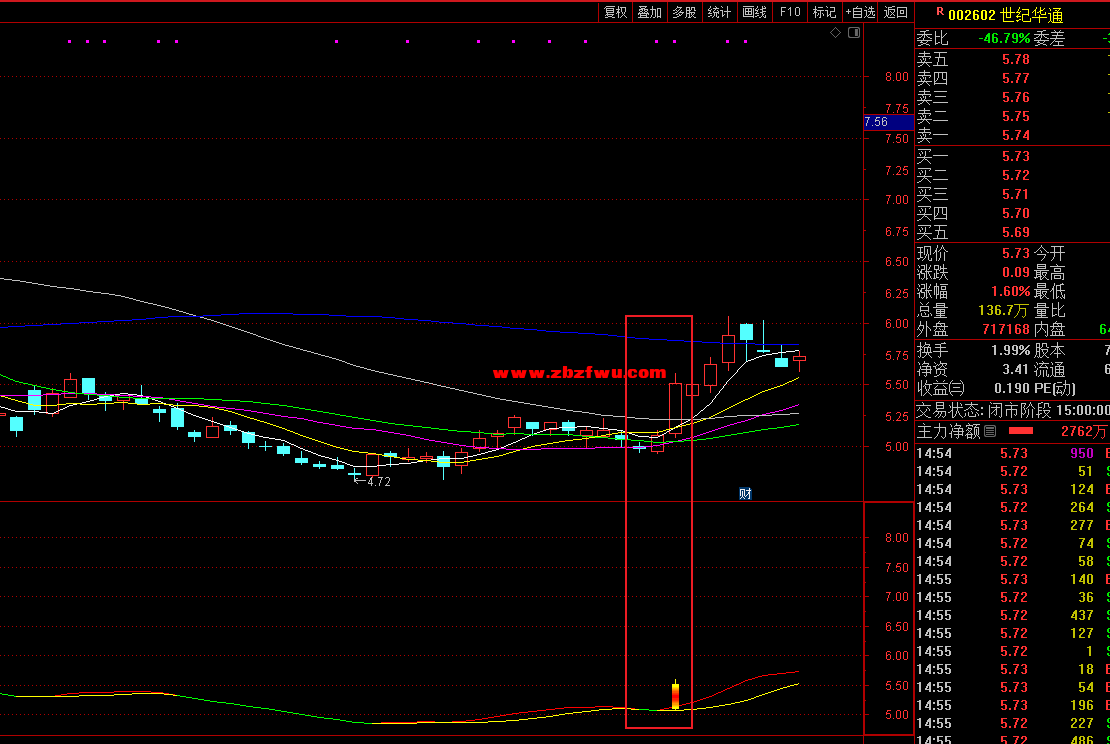Click 换手 value 1.99%
1110x744 pixels.
(1010, 350)
